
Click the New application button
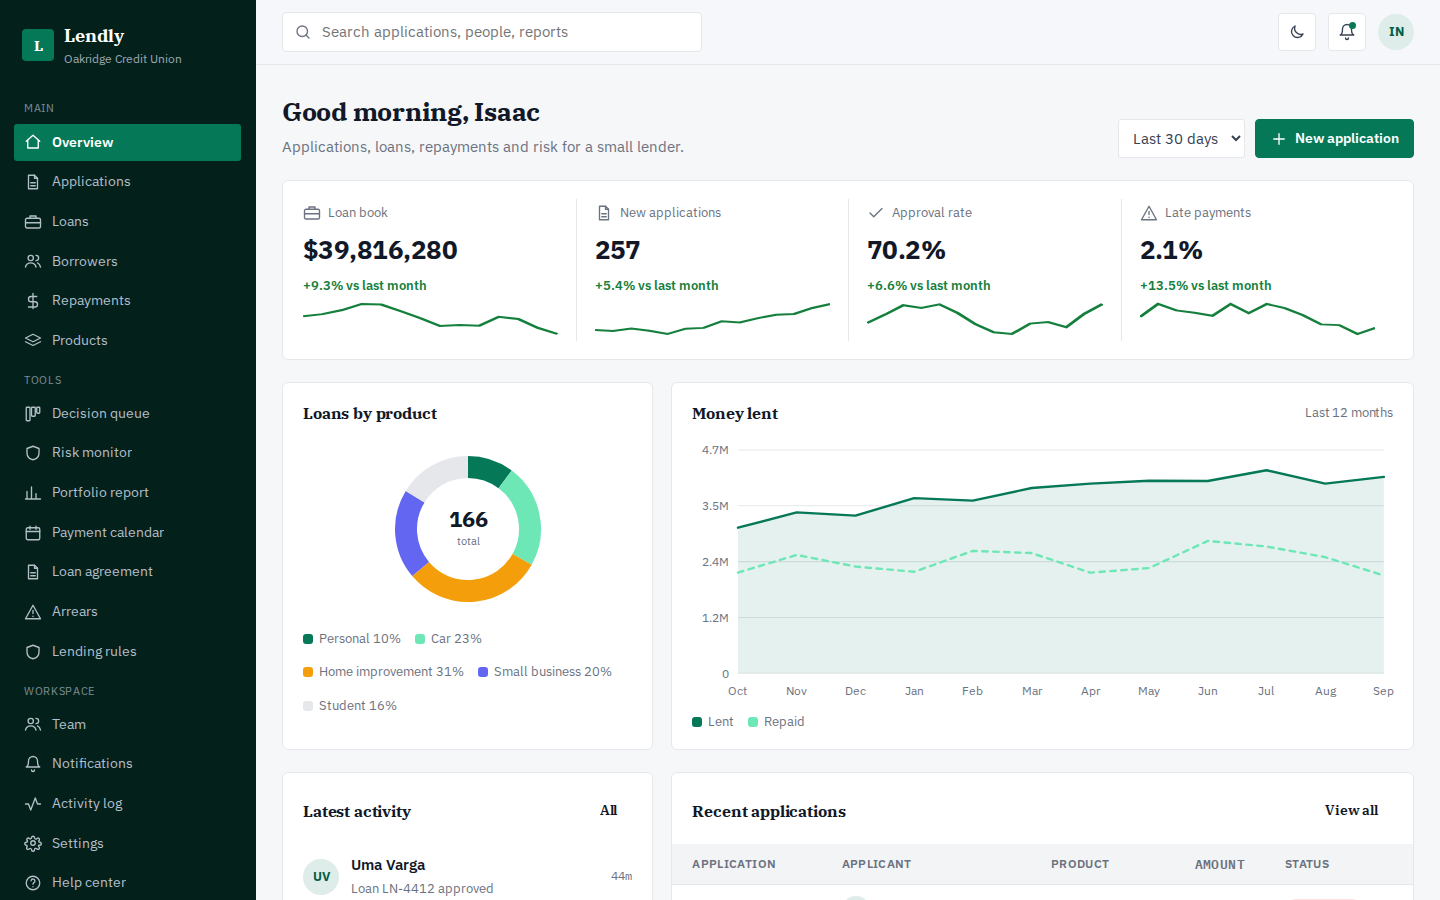pyautogui.click(x=1334, y=139)
